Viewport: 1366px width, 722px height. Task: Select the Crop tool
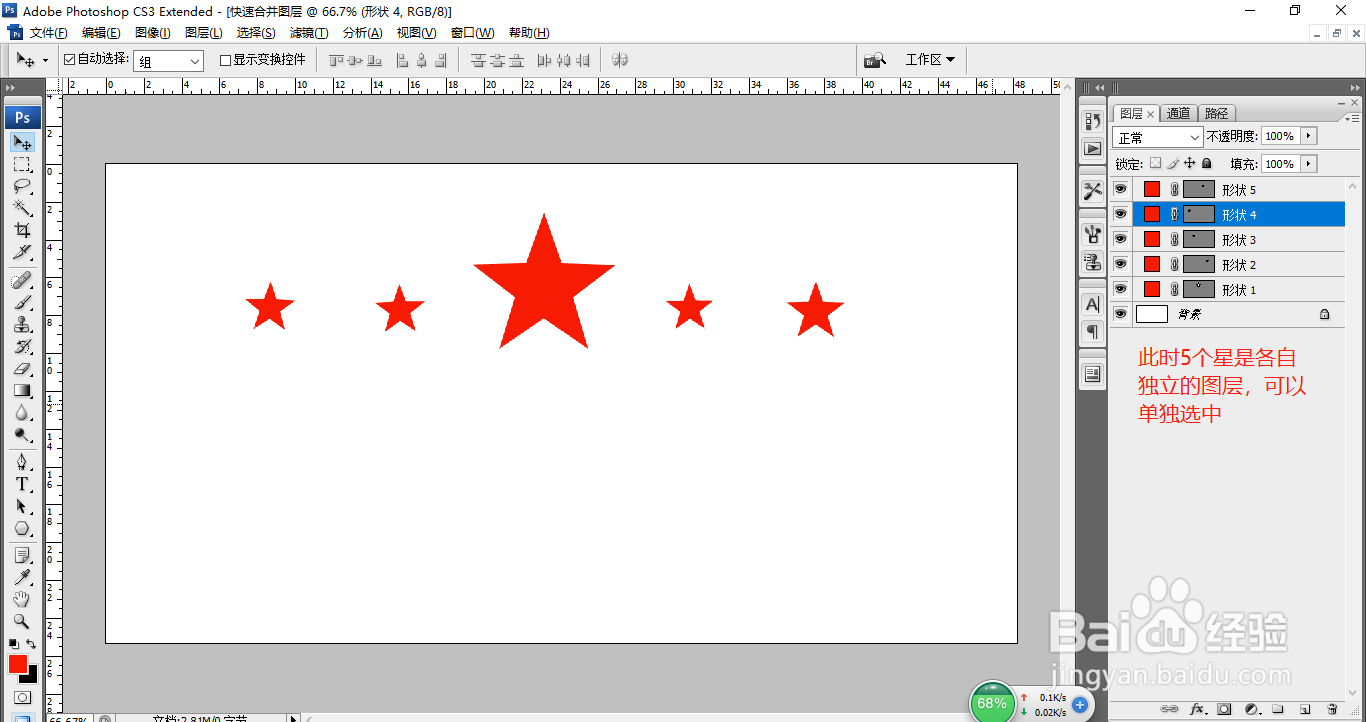pos(22,230)
